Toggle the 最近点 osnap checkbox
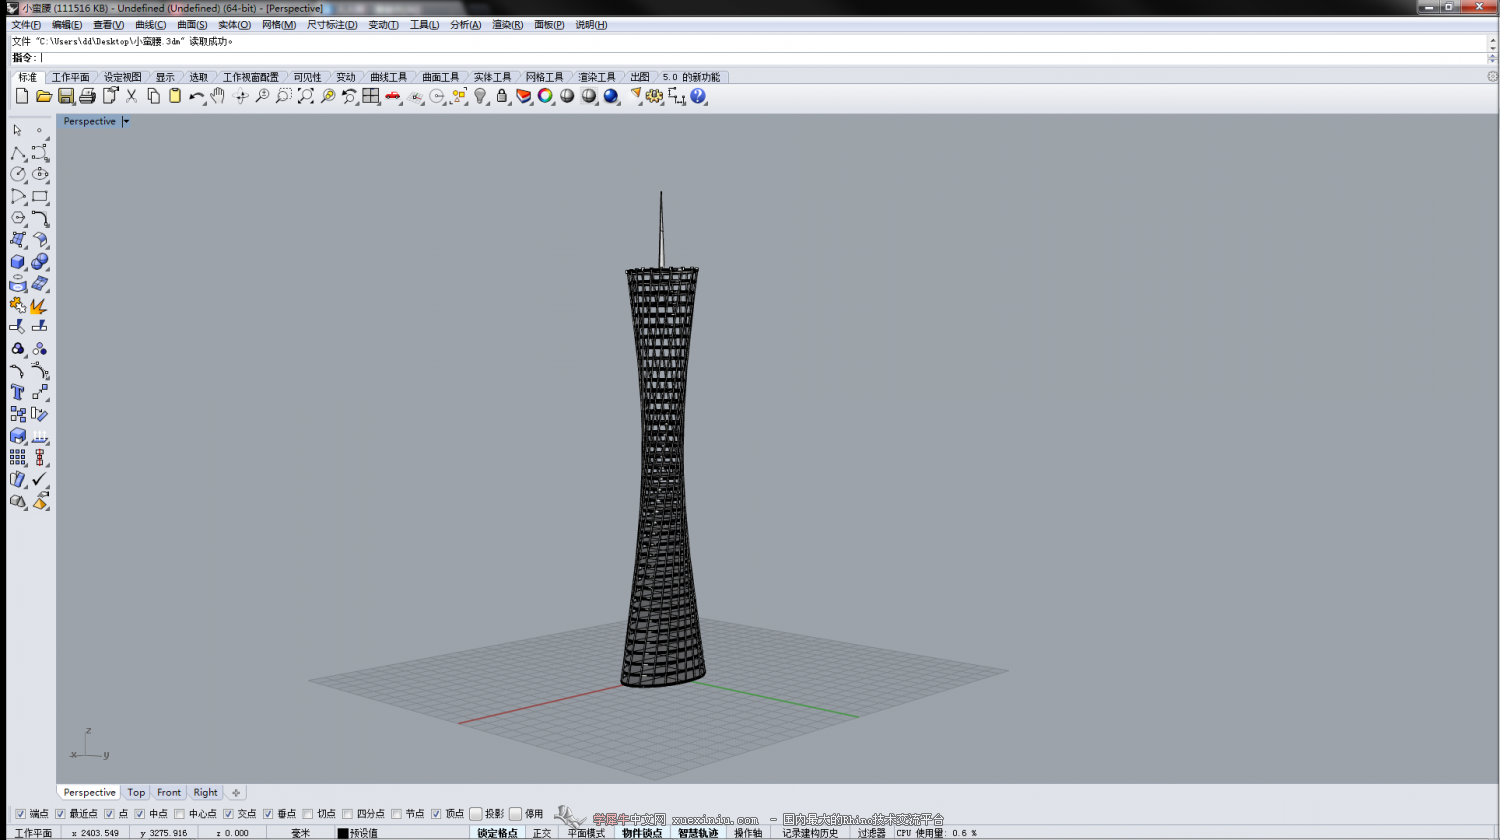Screen dimensions: 1500x840 coord(60,814)
